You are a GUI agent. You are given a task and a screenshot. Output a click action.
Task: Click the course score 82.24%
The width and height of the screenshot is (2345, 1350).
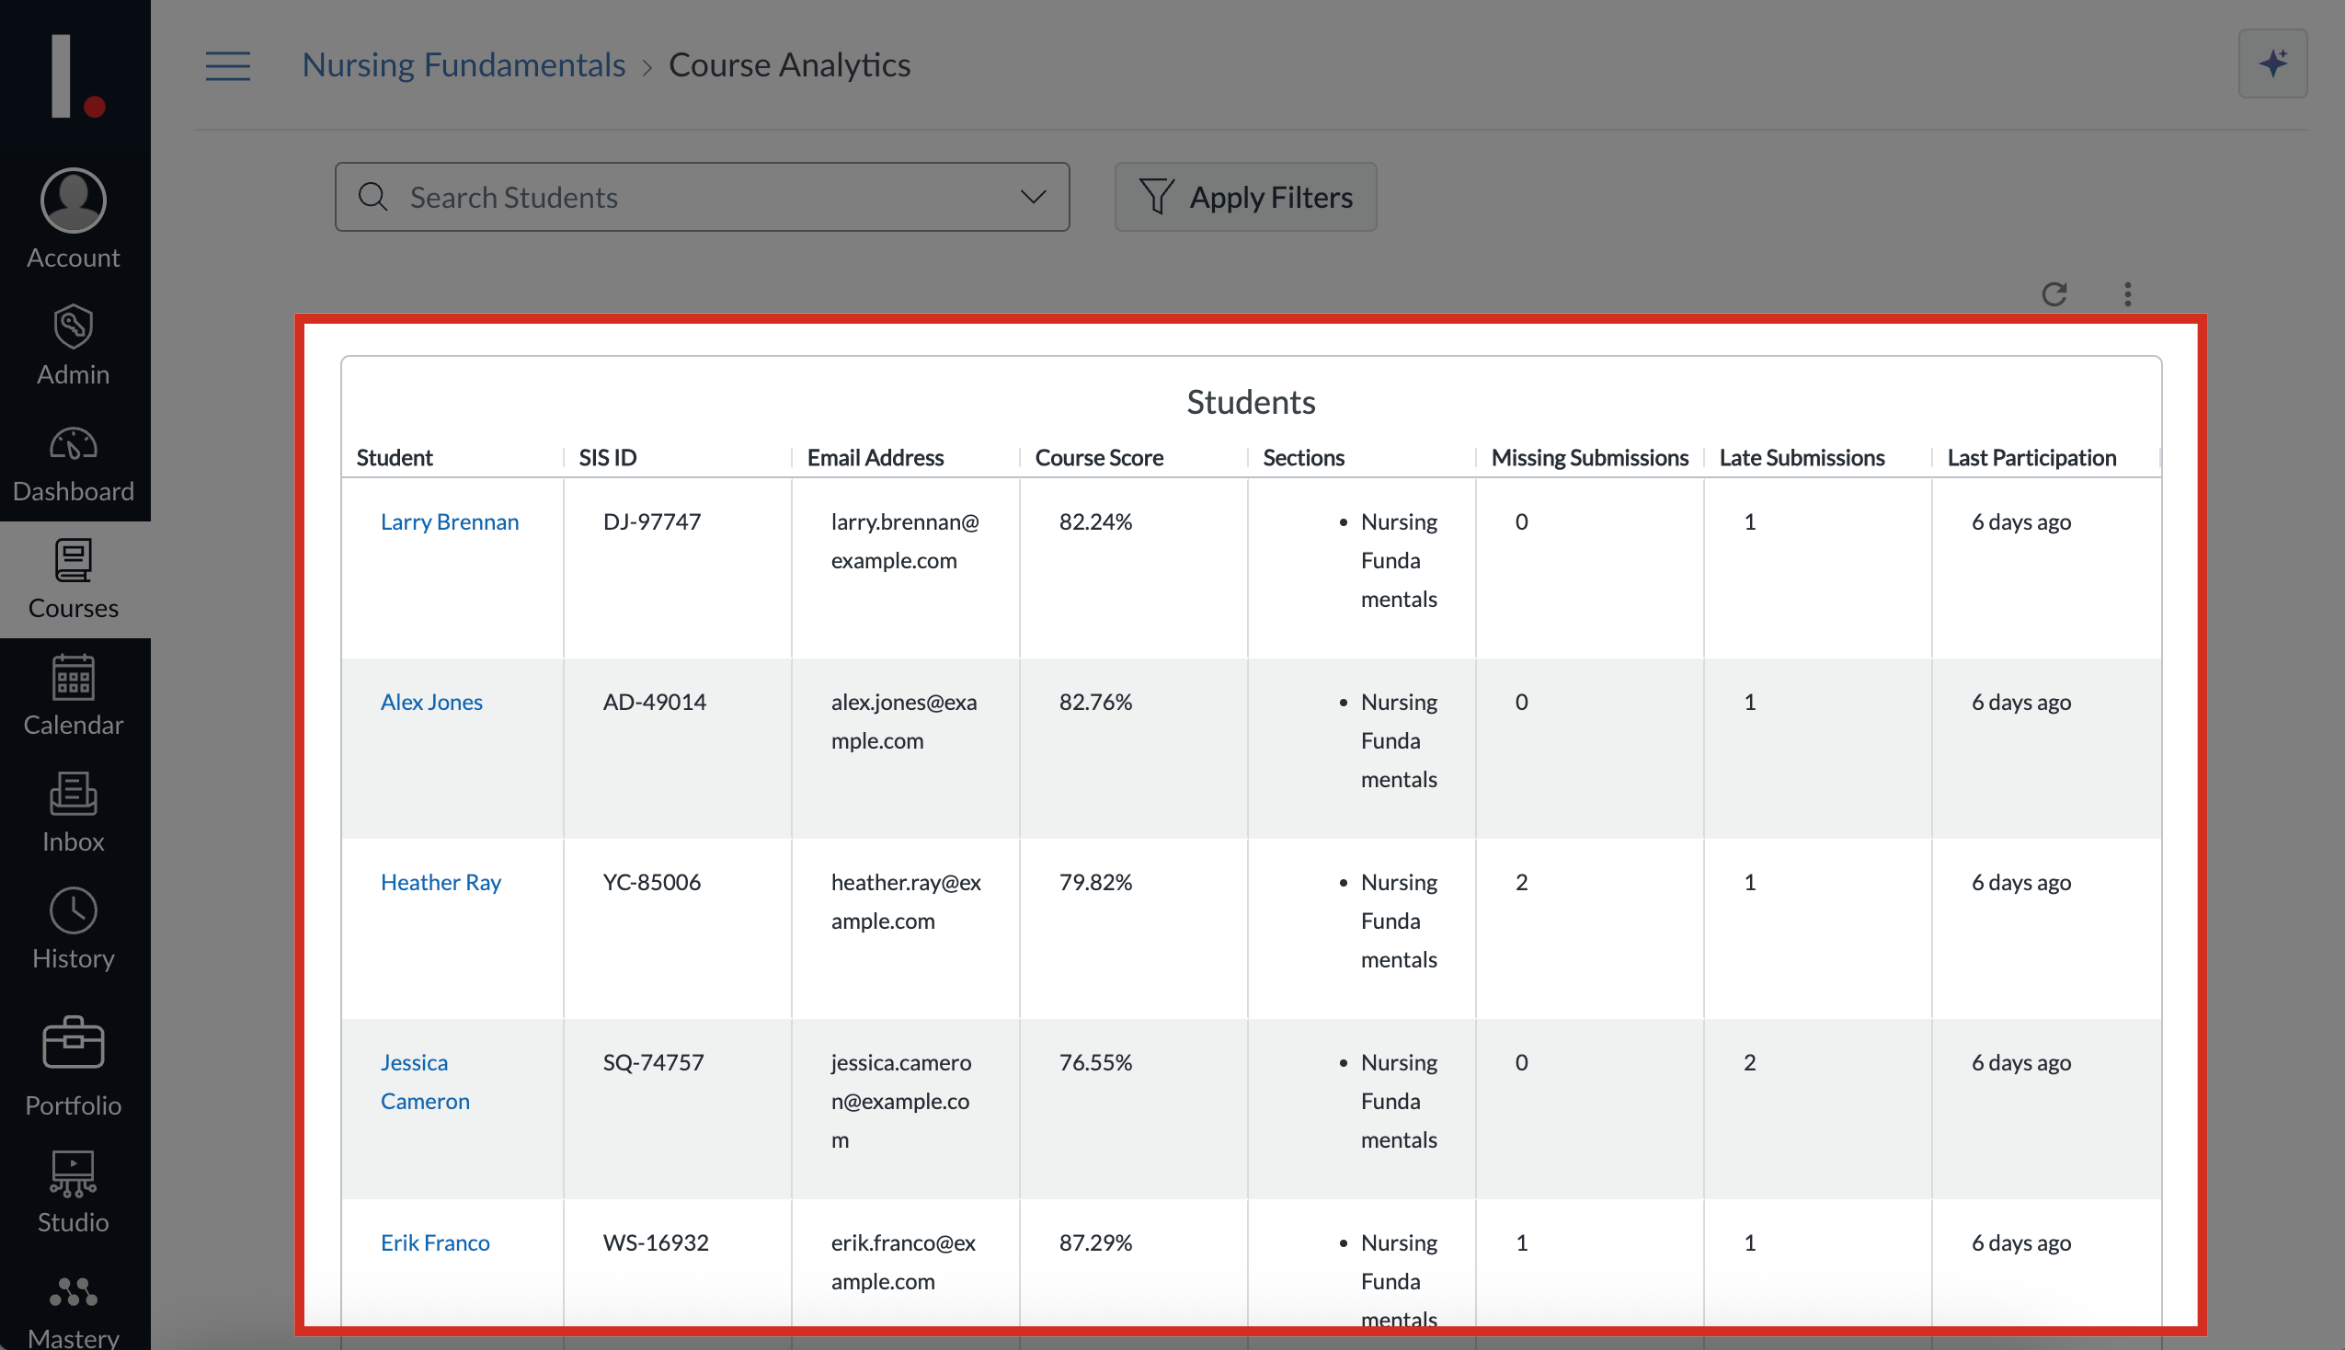pos(1095,522)
